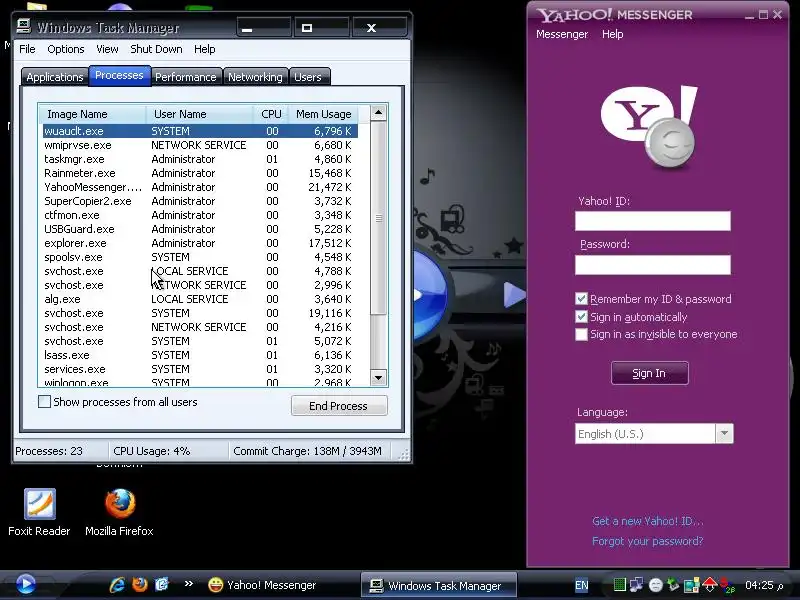This screenshot has height=600, width=800.
Task: Select the services.exe process
Action: tap(200, 369)
